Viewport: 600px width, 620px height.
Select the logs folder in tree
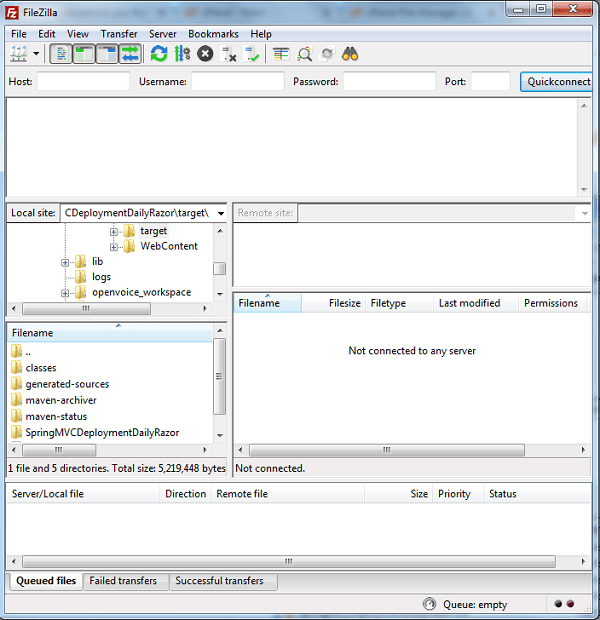pos(101,277)
